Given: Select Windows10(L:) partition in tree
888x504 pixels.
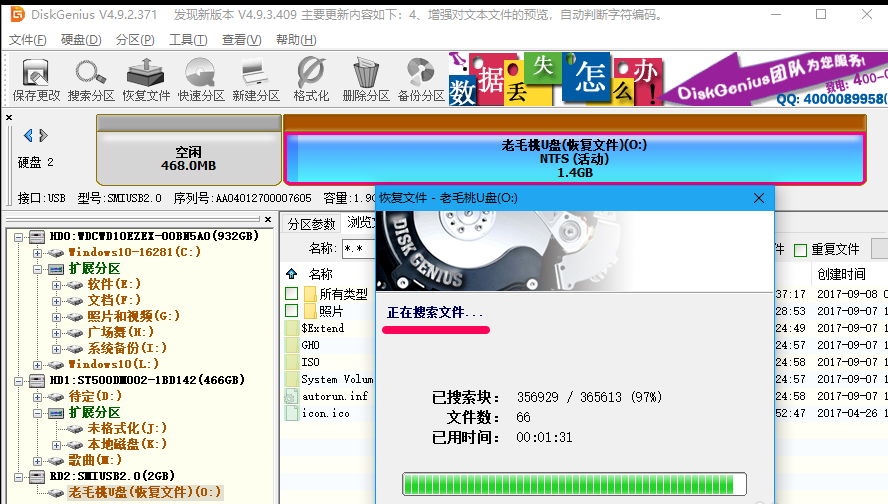Looking at the screenshot, I should [x=113, y=364].
